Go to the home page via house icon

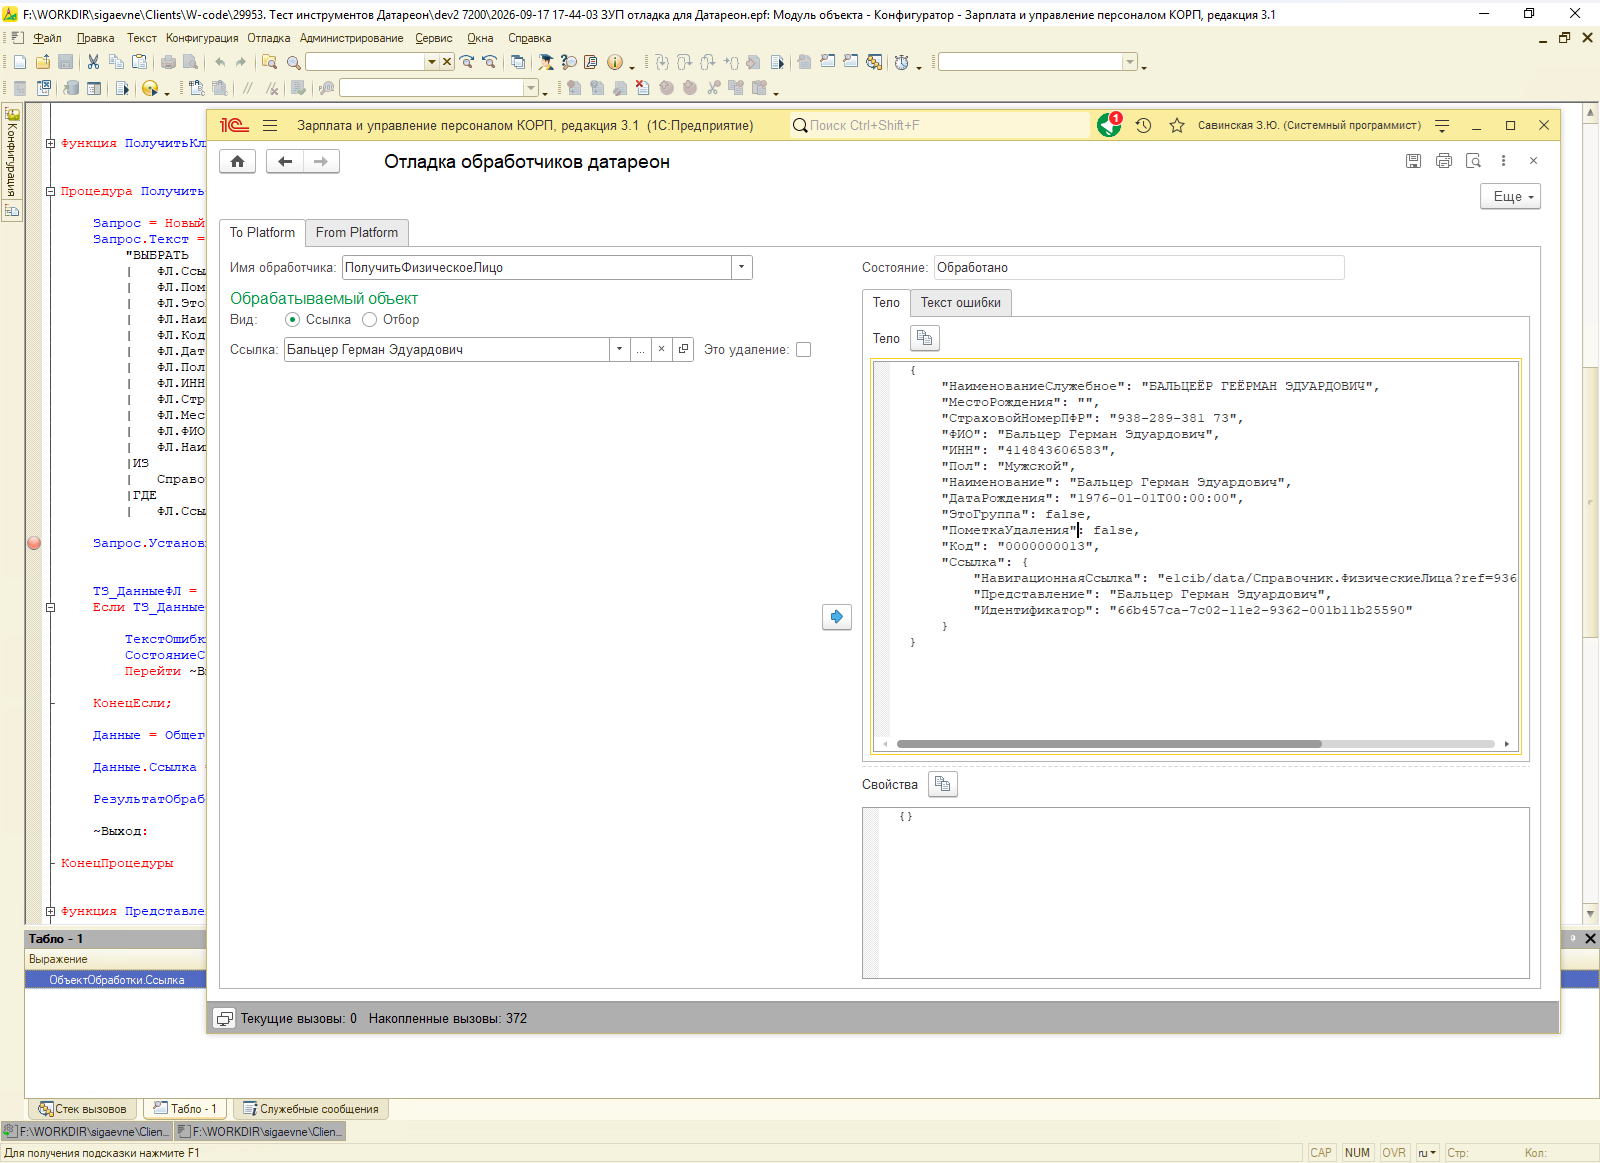tap(237, 161)
